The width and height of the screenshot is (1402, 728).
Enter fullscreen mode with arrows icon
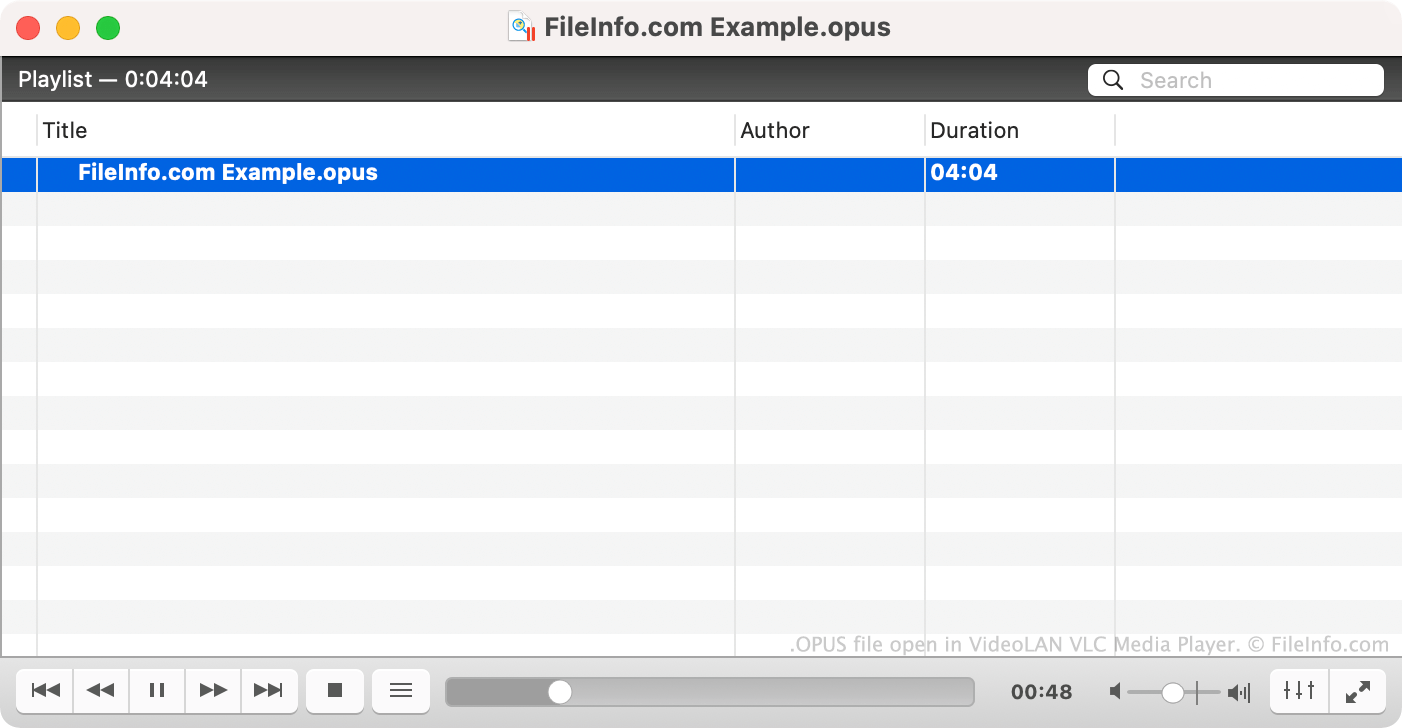coord(1357,690)
